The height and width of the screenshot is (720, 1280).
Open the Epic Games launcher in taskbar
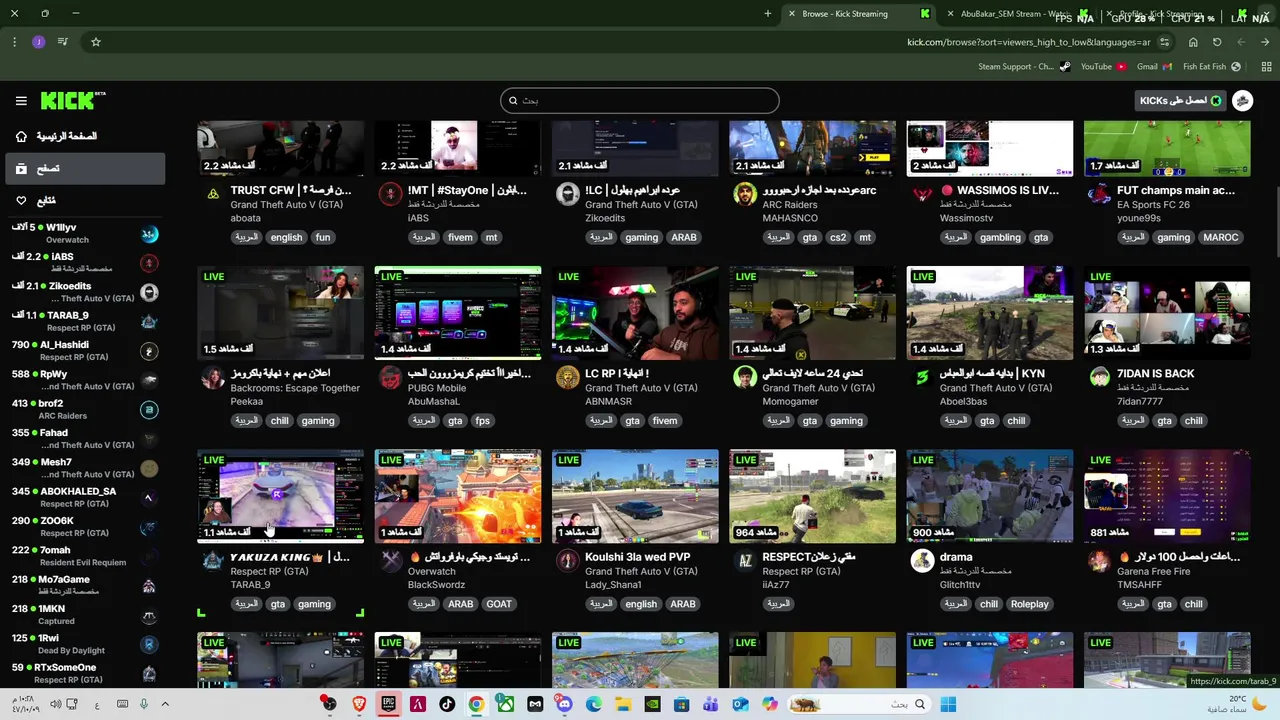388,704
